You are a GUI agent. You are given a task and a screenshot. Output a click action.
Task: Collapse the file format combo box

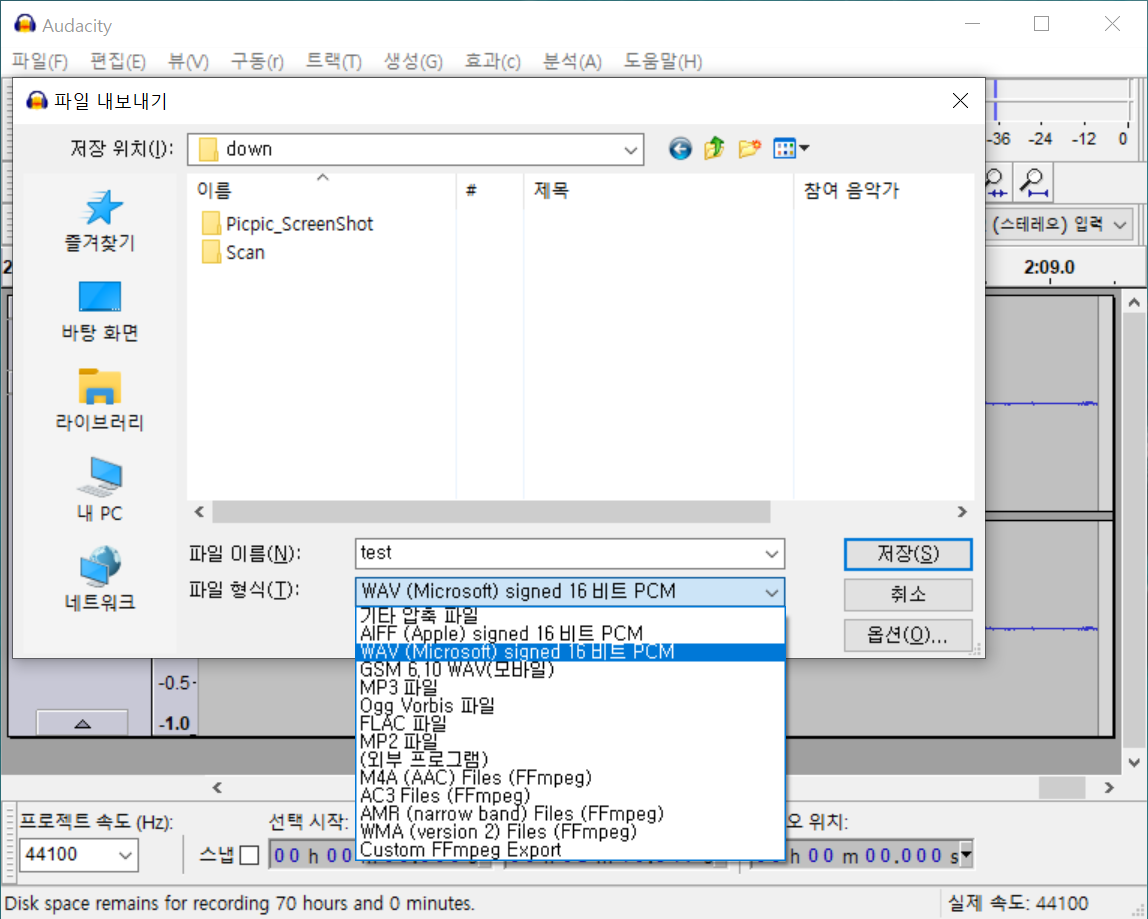(771, 592)
